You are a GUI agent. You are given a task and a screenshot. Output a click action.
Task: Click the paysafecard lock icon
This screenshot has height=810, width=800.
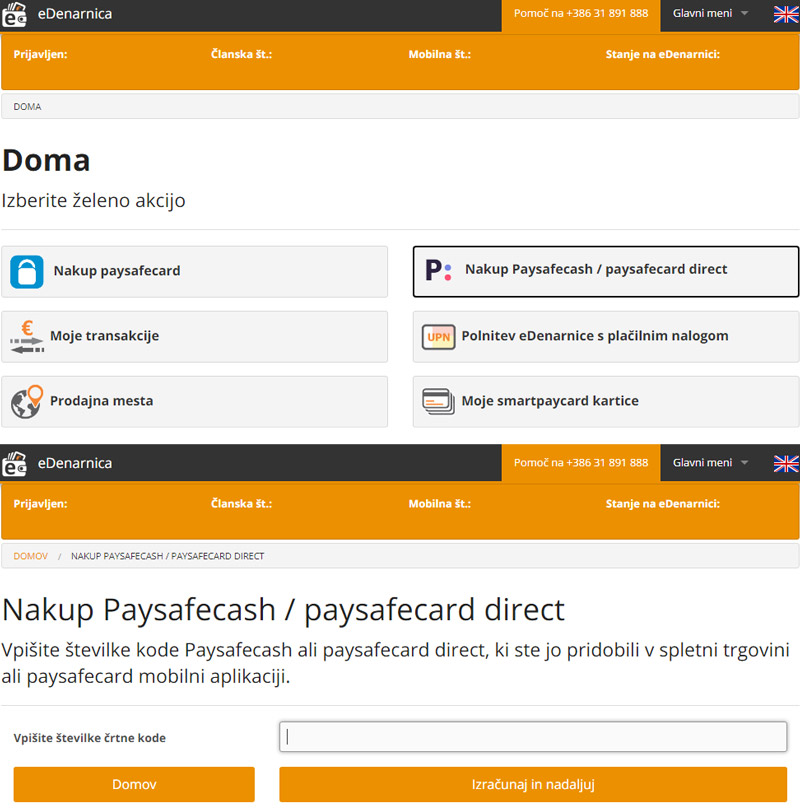coord(27,271)
